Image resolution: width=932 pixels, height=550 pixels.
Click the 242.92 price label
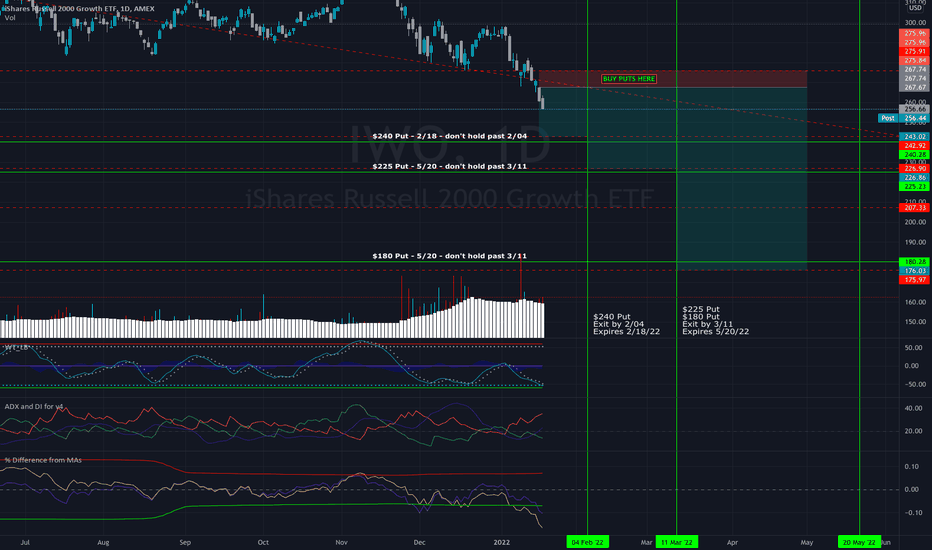915,146
